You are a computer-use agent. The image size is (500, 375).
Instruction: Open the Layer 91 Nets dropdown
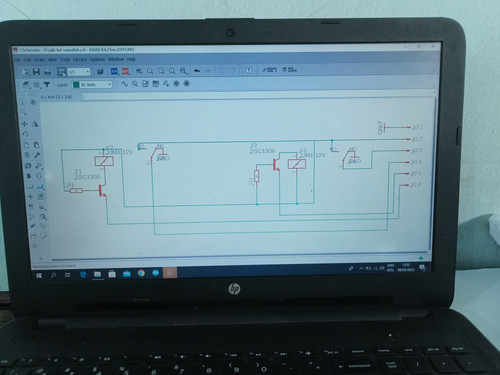(x=93, y=85)
